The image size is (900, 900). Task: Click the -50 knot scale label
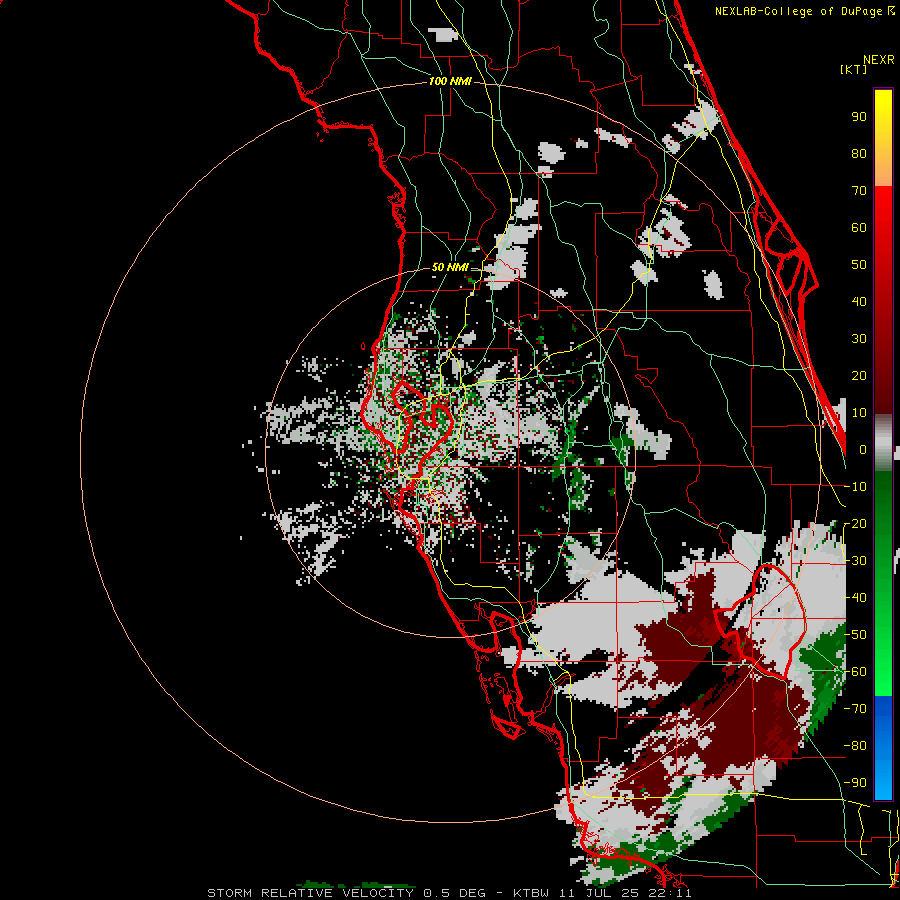coord(855,635)
